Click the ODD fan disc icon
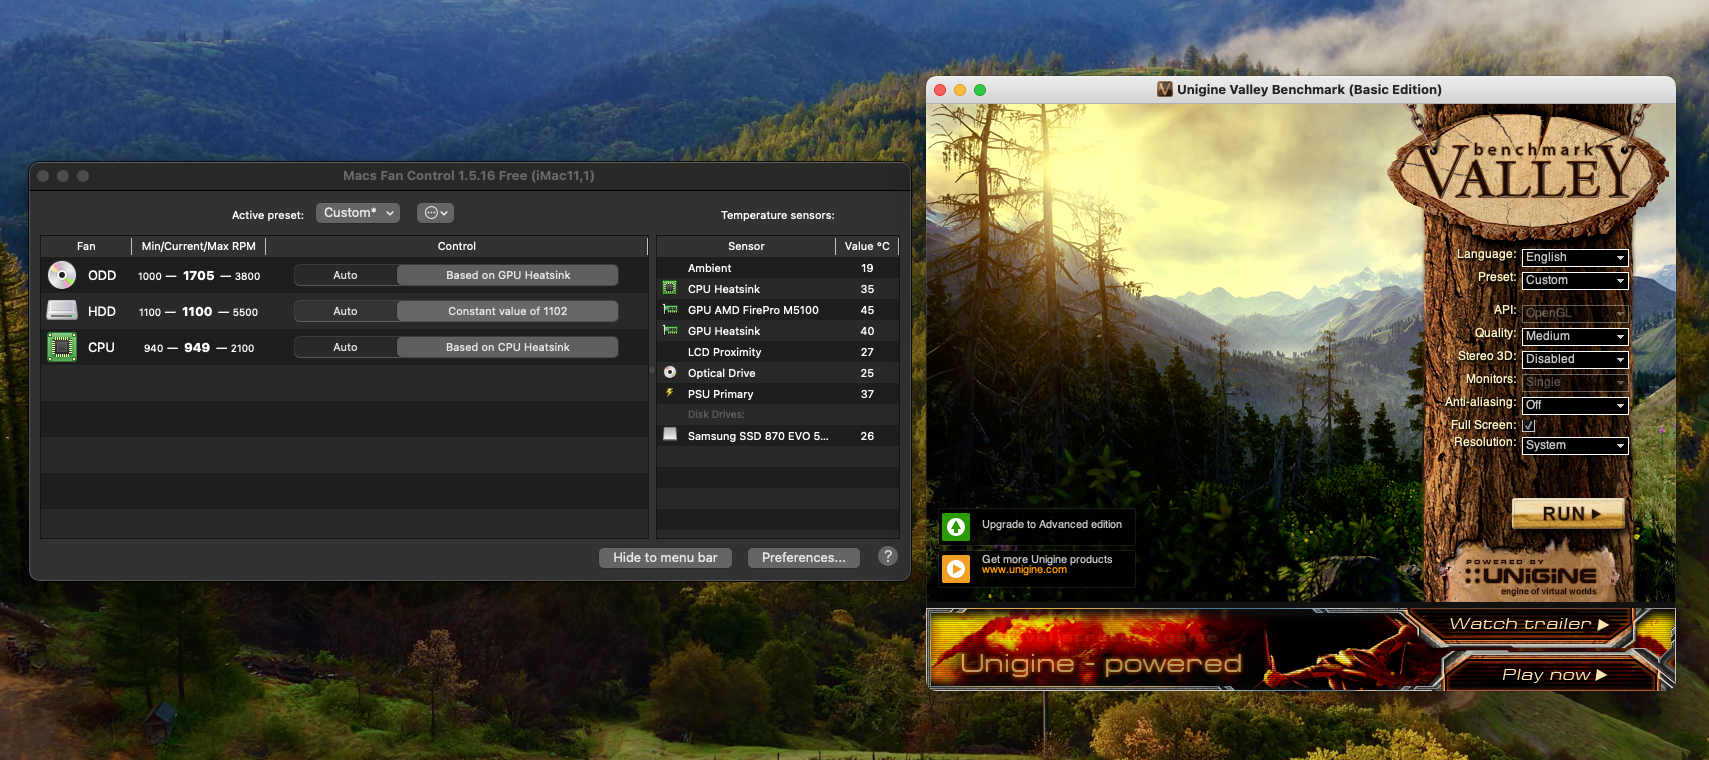Viewport: 1709px width, 760px height. pyautogui.click(x=62, y=275)
